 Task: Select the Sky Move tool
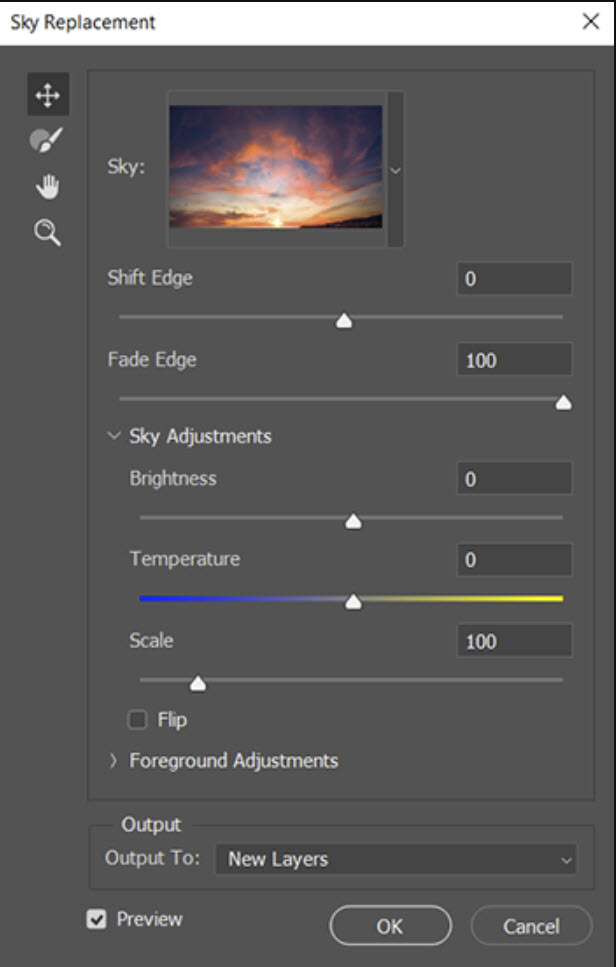click(x=48, y=95)
